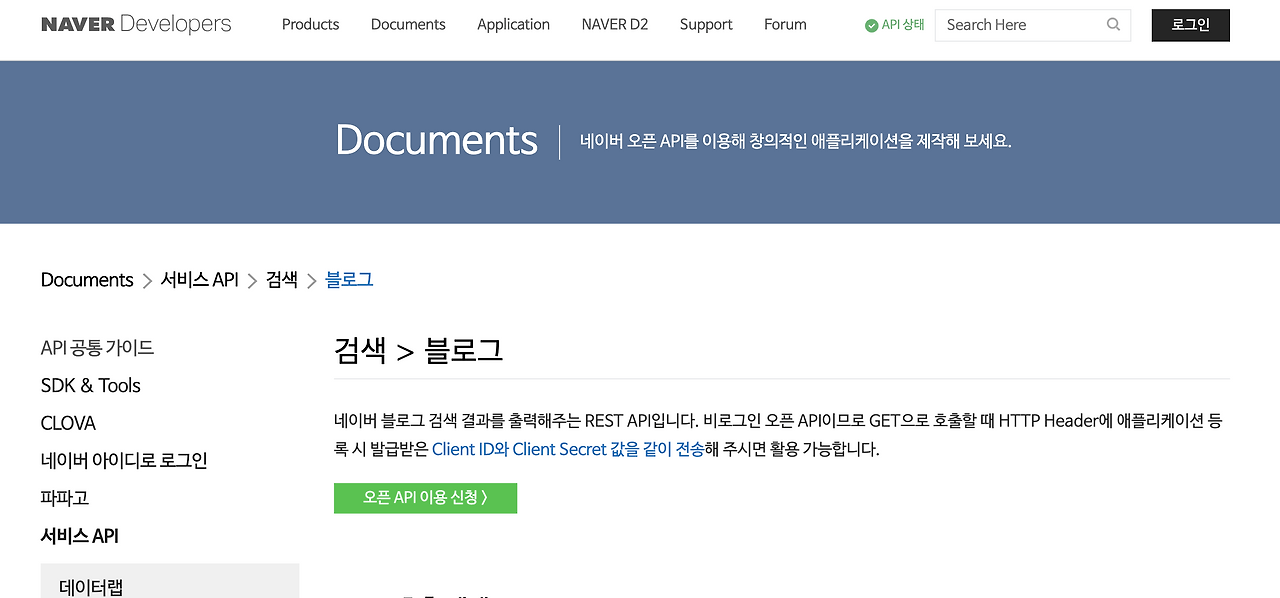Open the Documents menu

coord(408,25)
